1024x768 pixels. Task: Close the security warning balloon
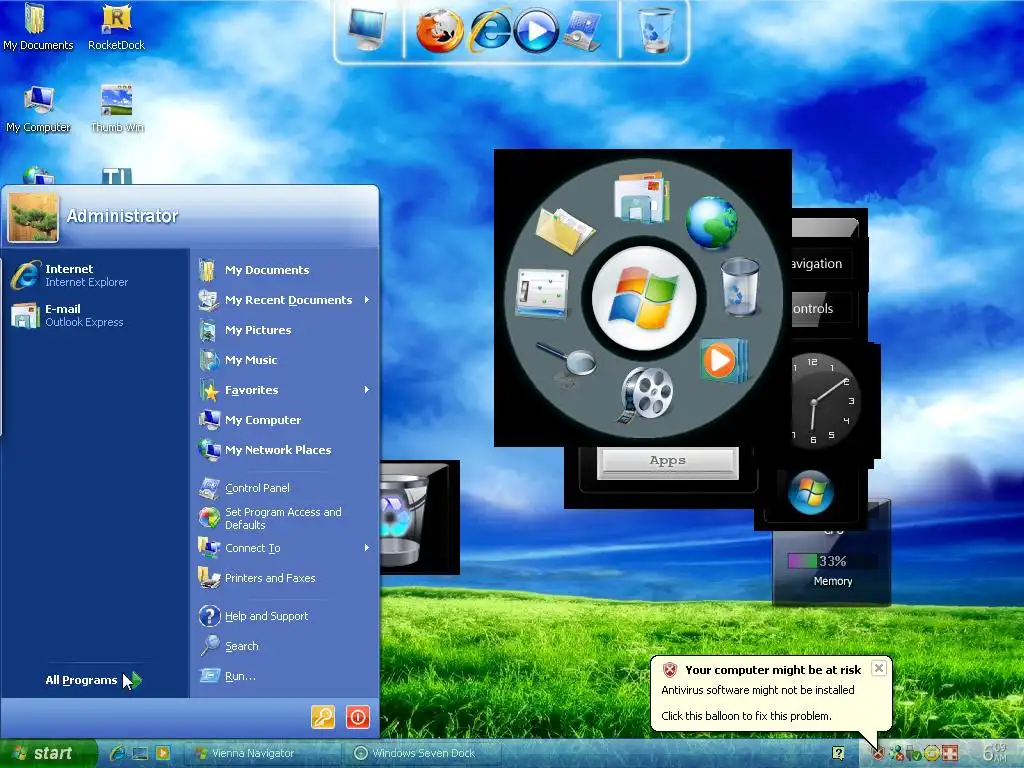pyautogui.click(x=879, y=668)
